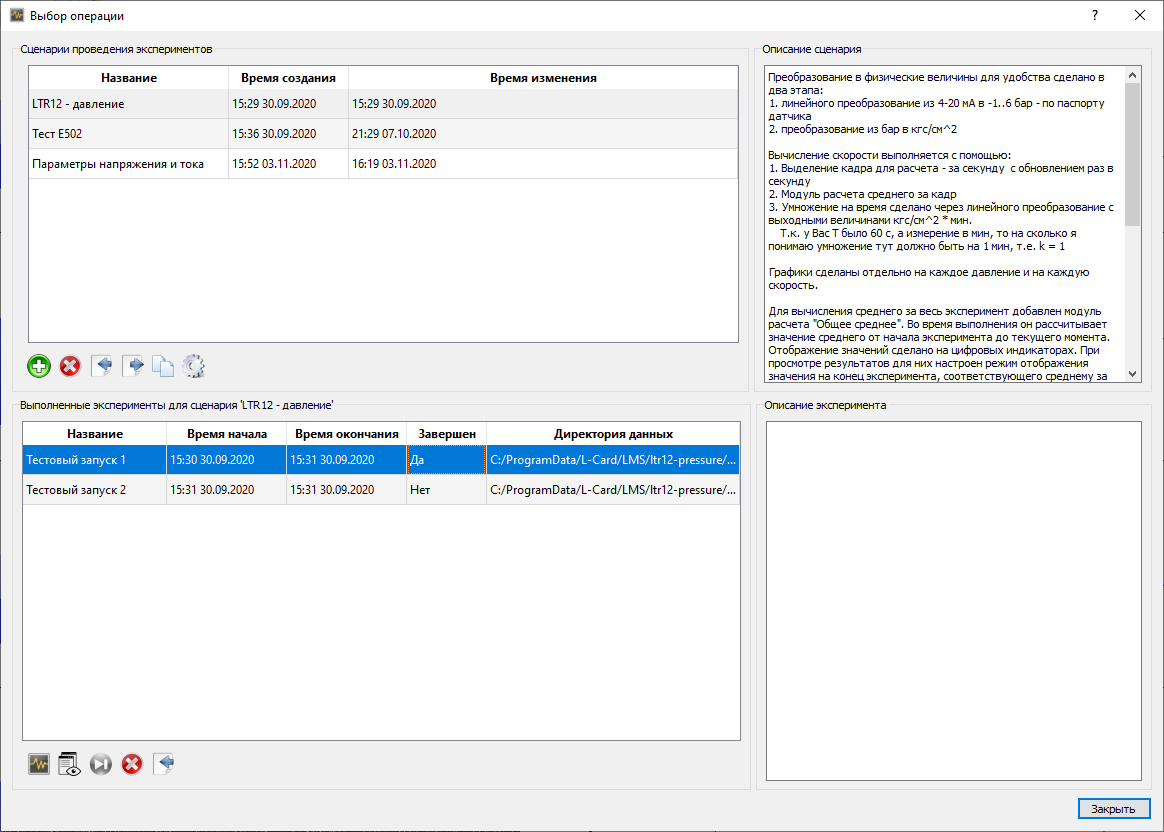Viewport: 1164px width, 832px height.
Task: Select 'Параметры напряжения и тока' scenario
Action: click(x=128, y=164)
